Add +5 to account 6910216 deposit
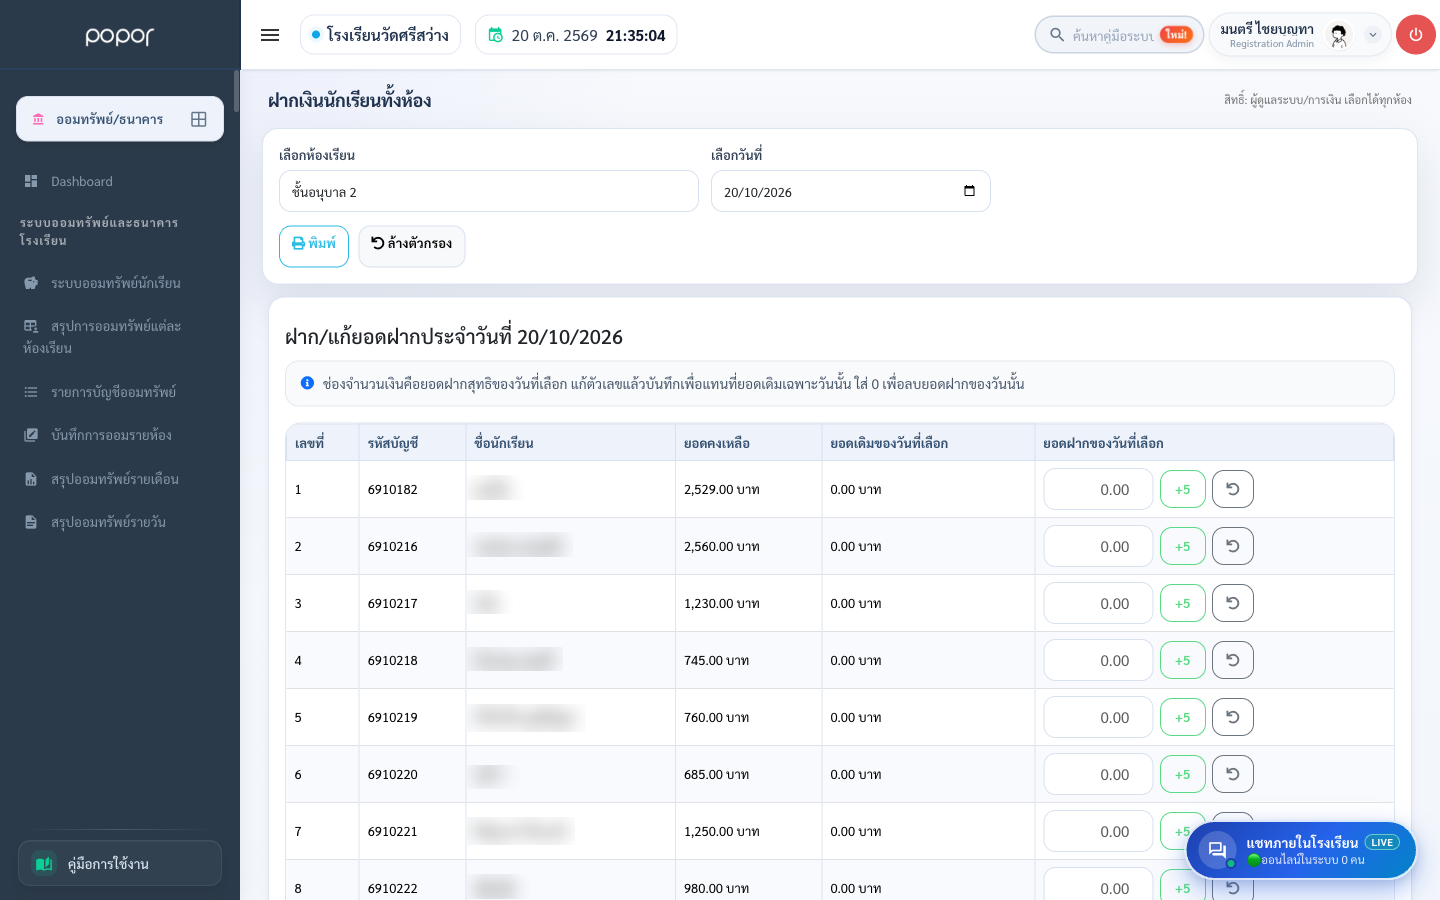 point(1183,546)
